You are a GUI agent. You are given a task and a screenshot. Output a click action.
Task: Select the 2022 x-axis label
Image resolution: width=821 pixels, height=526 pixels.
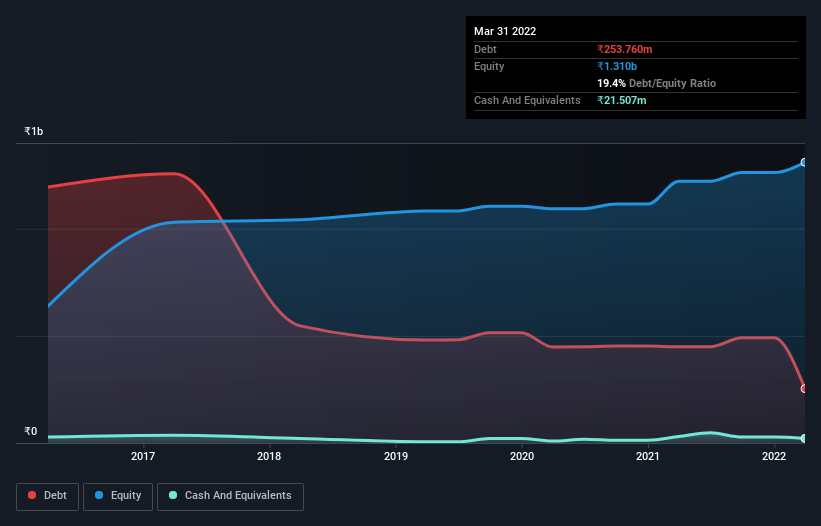(x=774, y=456)
